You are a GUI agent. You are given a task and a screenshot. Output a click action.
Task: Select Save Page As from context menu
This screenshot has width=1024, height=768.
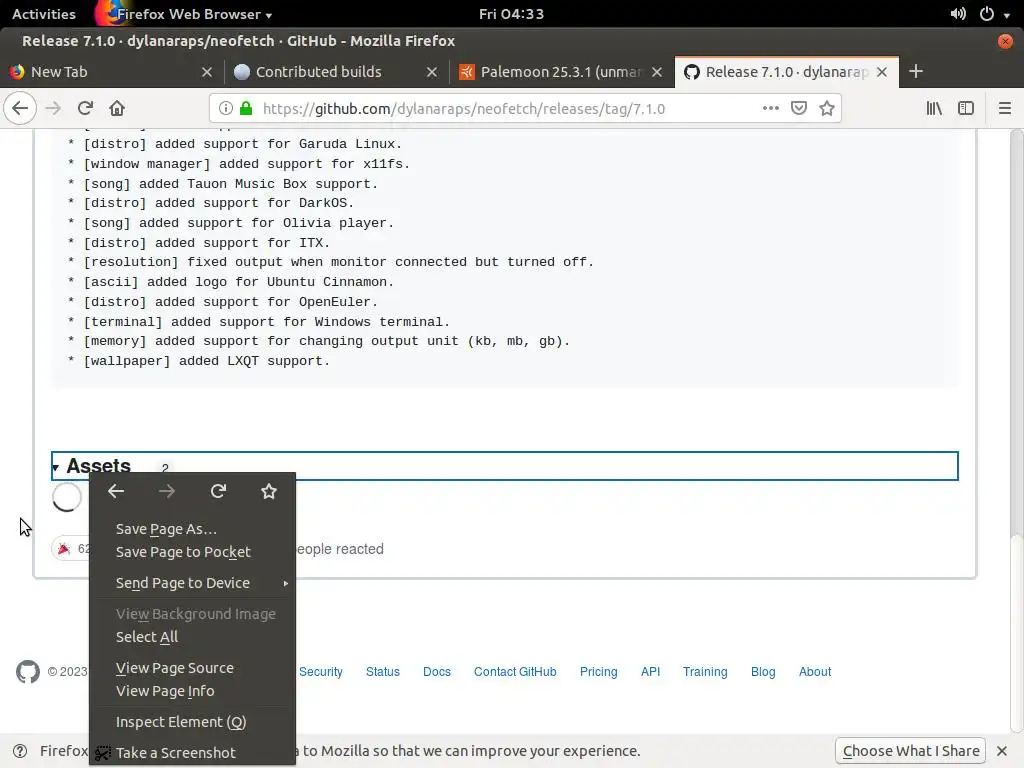tap(193, 529)
